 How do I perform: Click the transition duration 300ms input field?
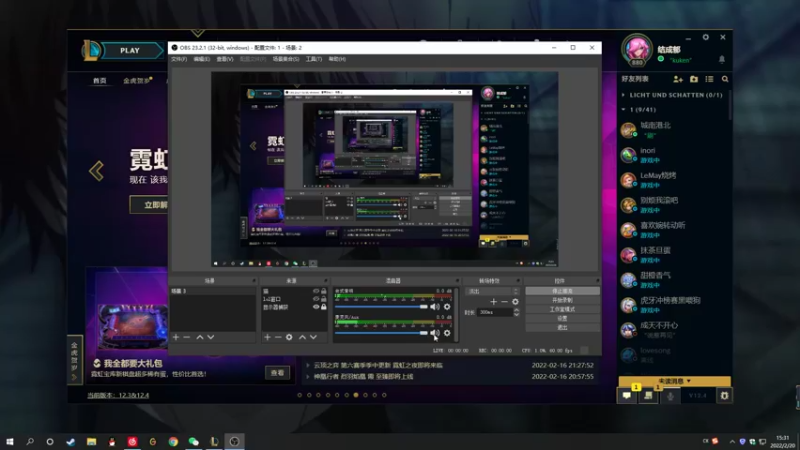pos(495,312)
